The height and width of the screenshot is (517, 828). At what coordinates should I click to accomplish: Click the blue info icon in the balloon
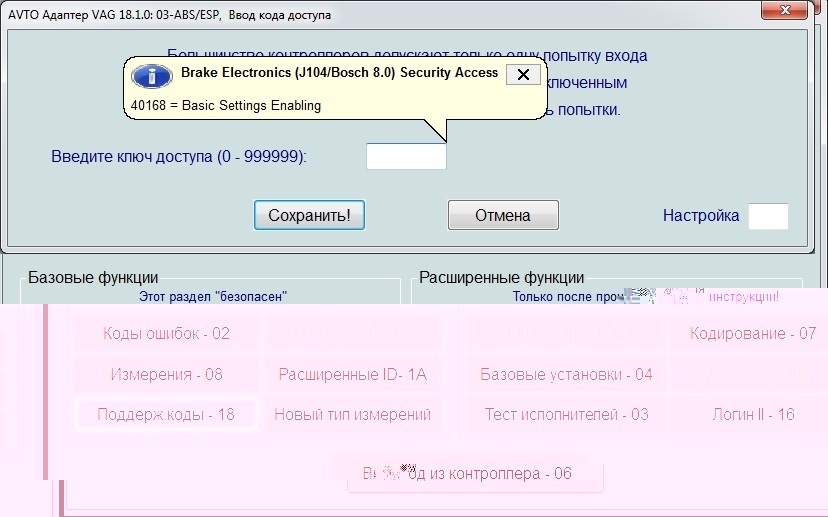(x=151, y=76)
